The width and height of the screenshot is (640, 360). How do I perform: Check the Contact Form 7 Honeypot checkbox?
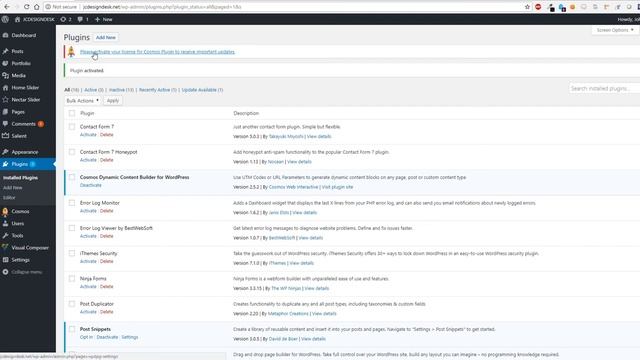tap(72, 152)
